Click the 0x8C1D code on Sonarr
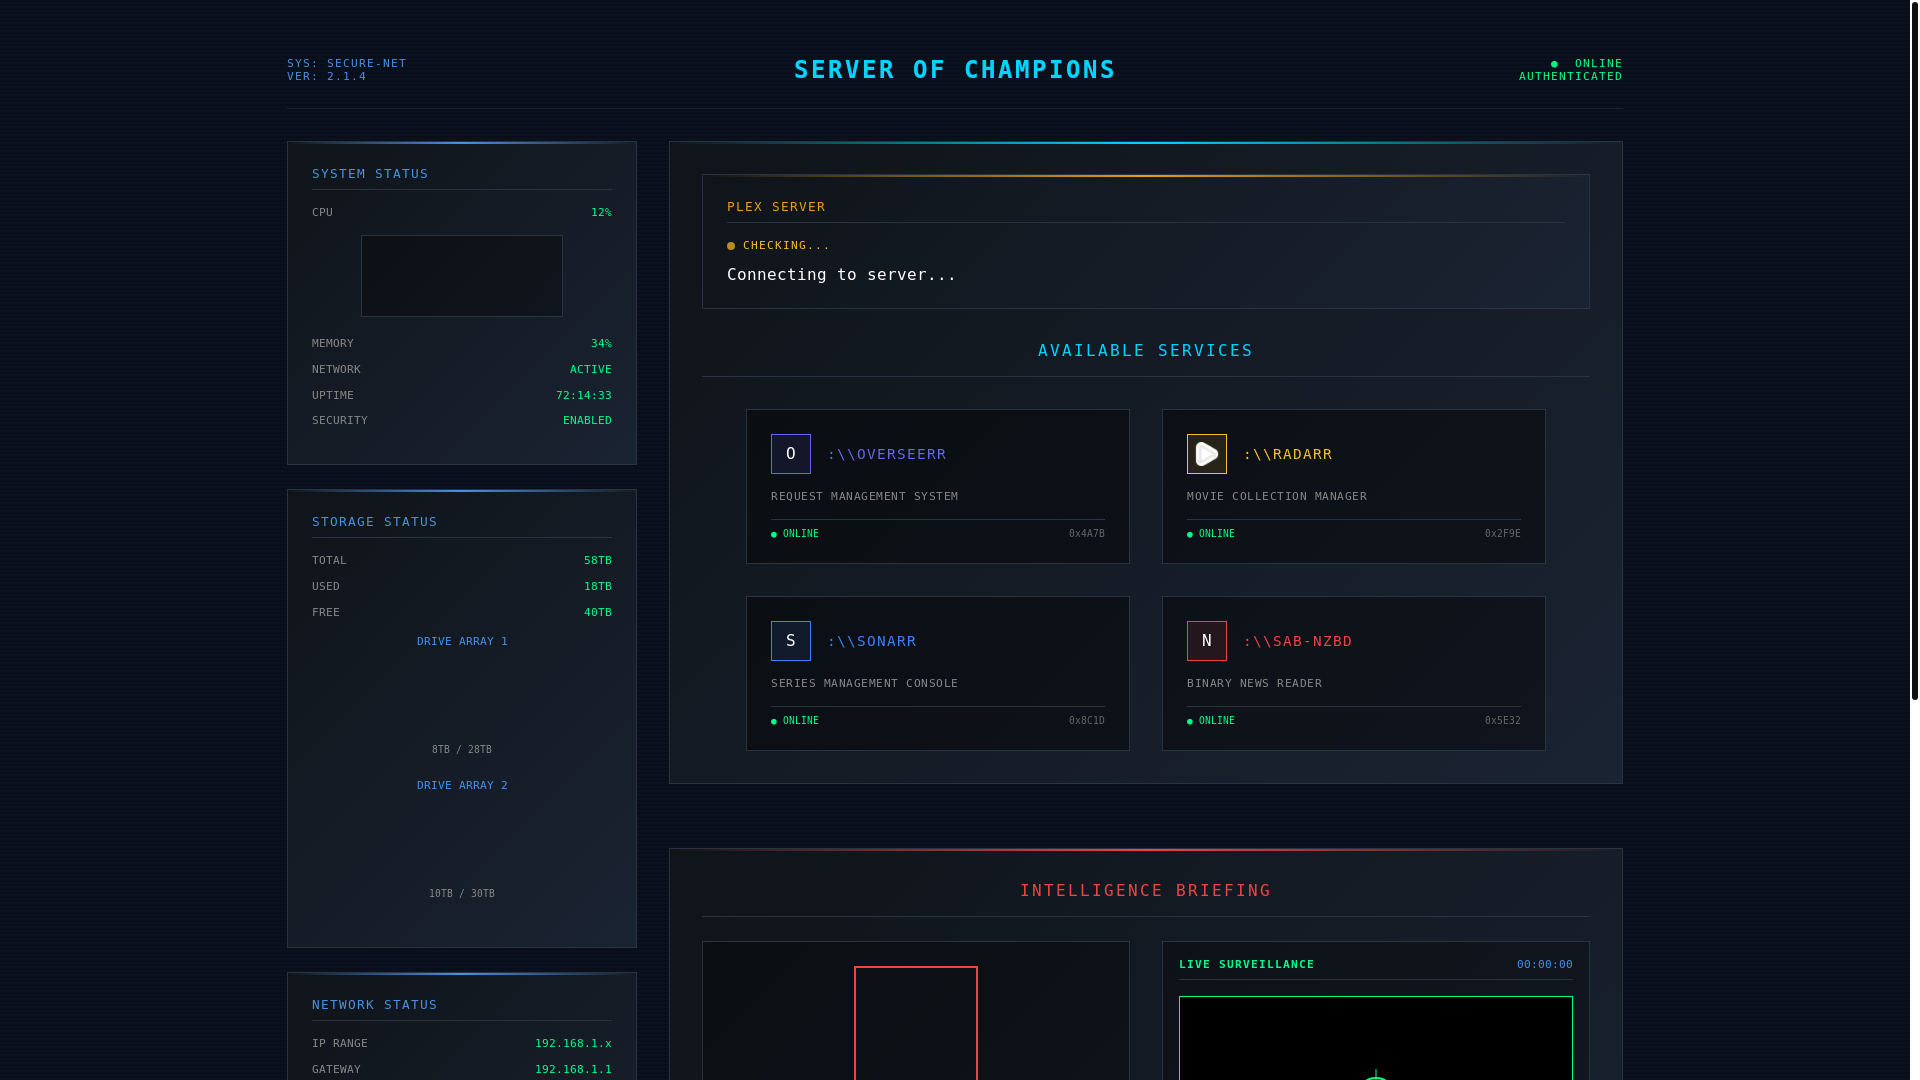Screen dimensions: 1920x1080 pos(1087,722)
